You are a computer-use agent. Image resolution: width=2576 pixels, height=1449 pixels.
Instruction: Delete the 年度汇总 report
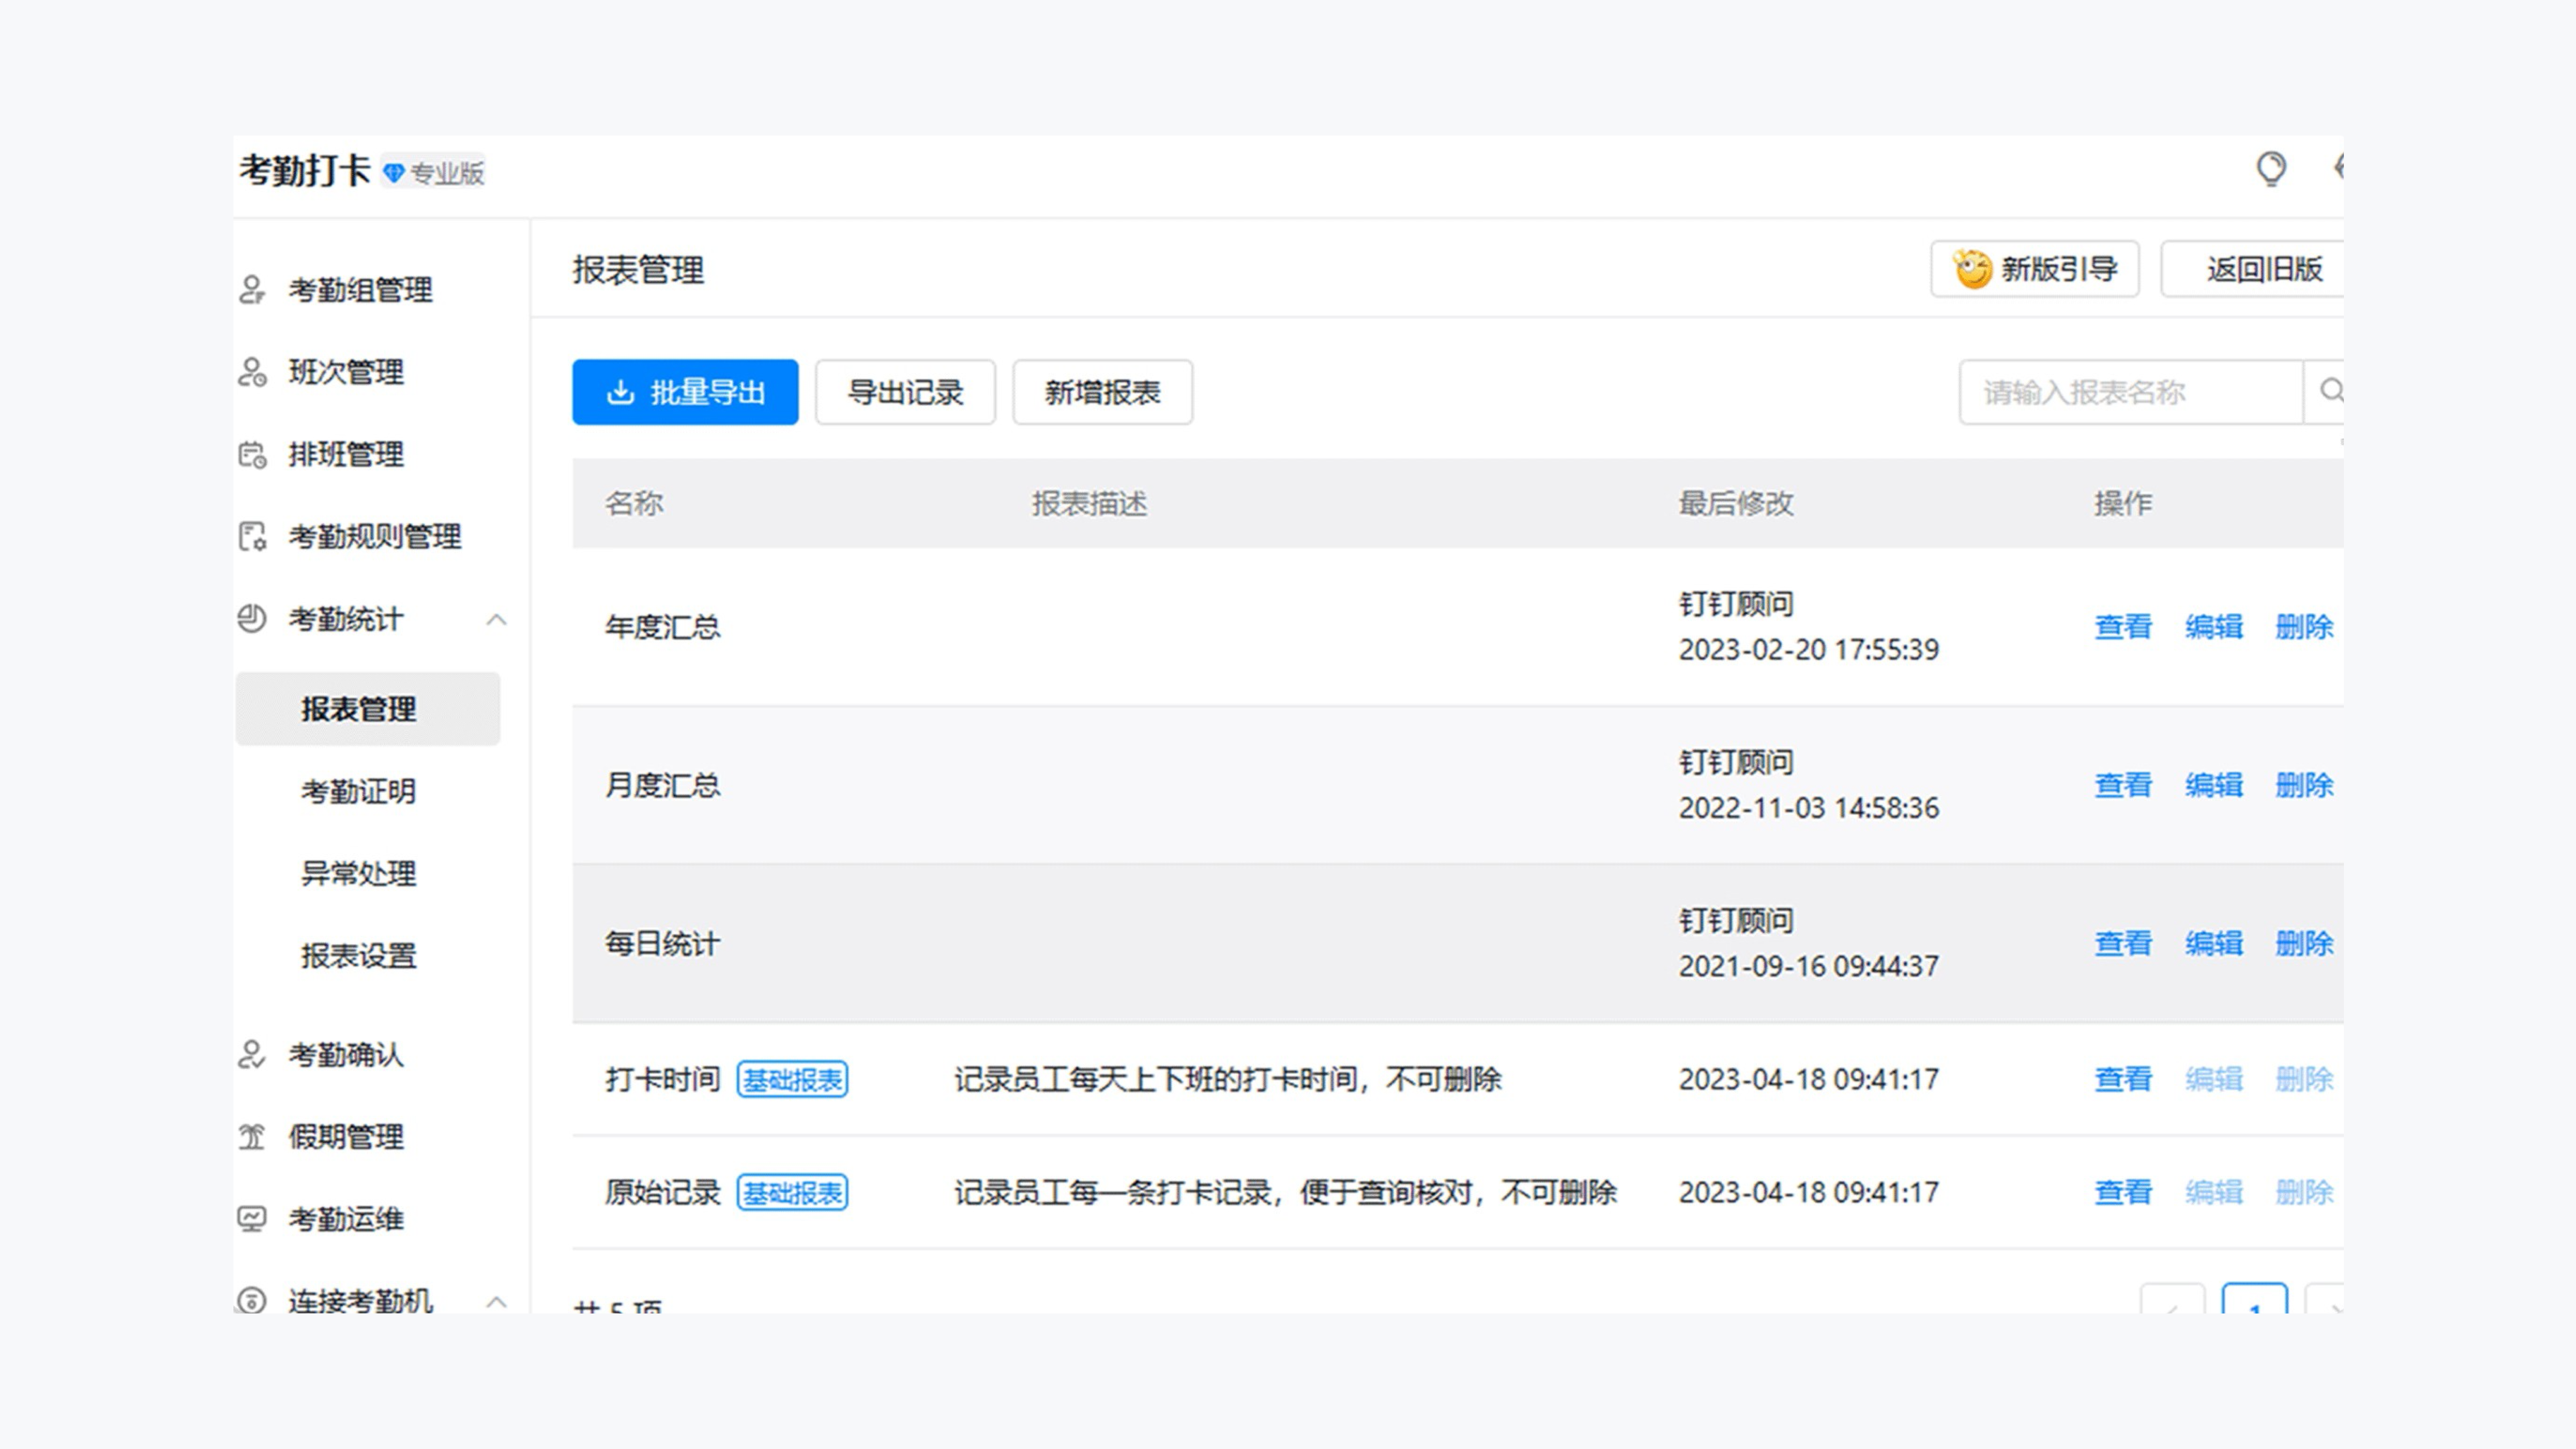(2303, 627)
